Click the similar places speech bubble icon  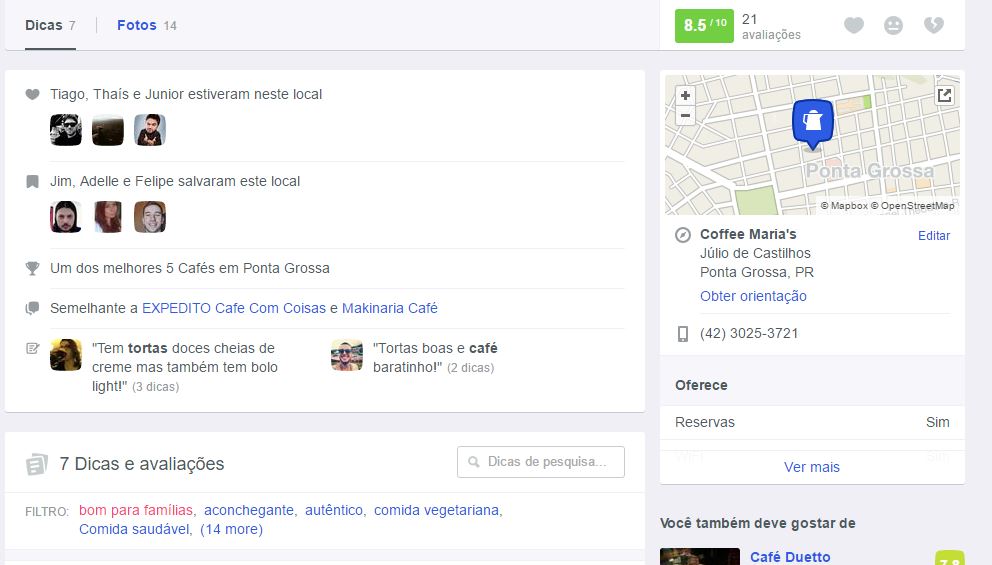click(x=32, y=308)
